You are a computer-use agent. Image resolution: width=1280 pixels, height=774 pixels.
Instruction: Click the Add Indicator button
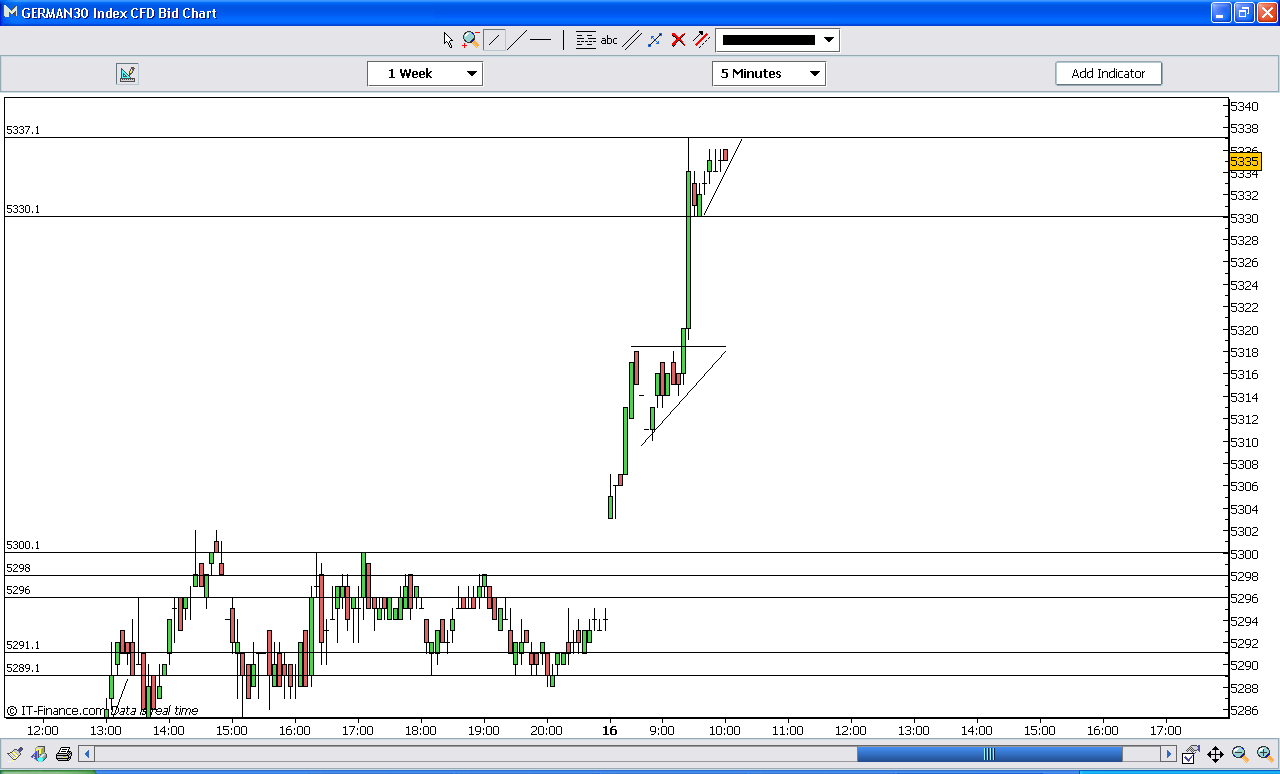pos(1108,73)
